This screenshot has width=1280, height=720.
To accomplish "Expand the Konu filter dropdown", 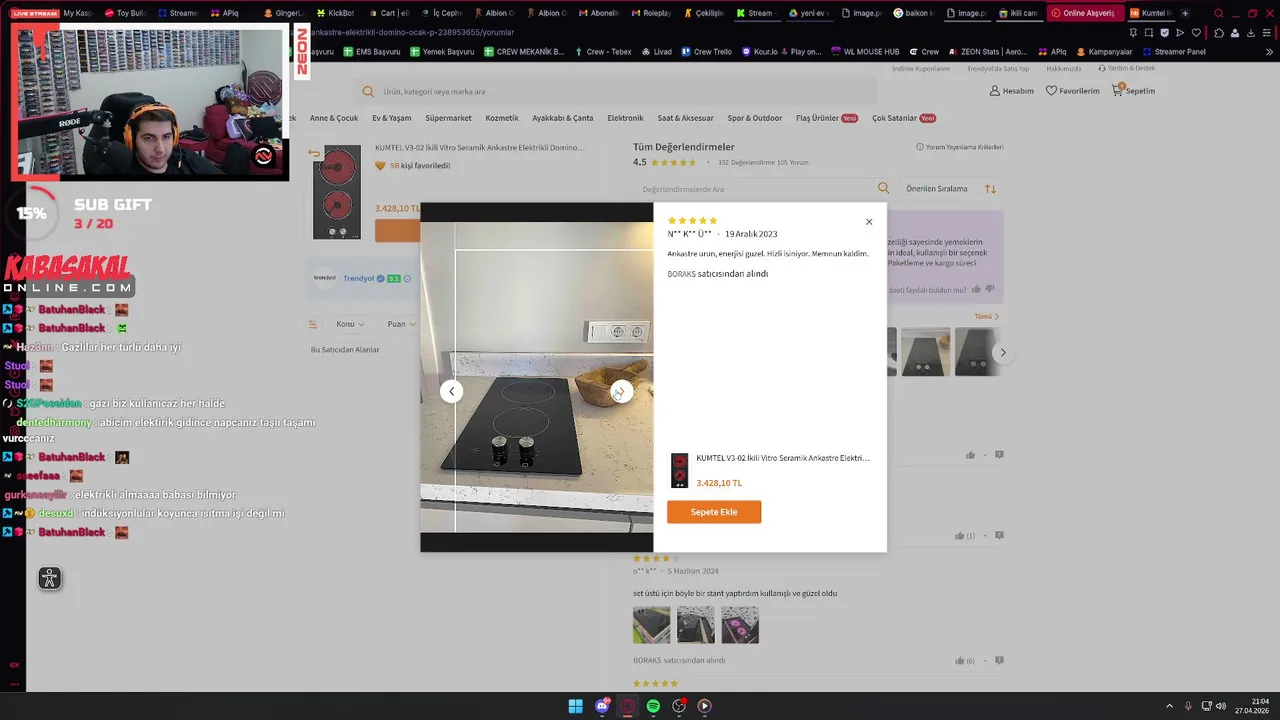I will coord(350,324).
